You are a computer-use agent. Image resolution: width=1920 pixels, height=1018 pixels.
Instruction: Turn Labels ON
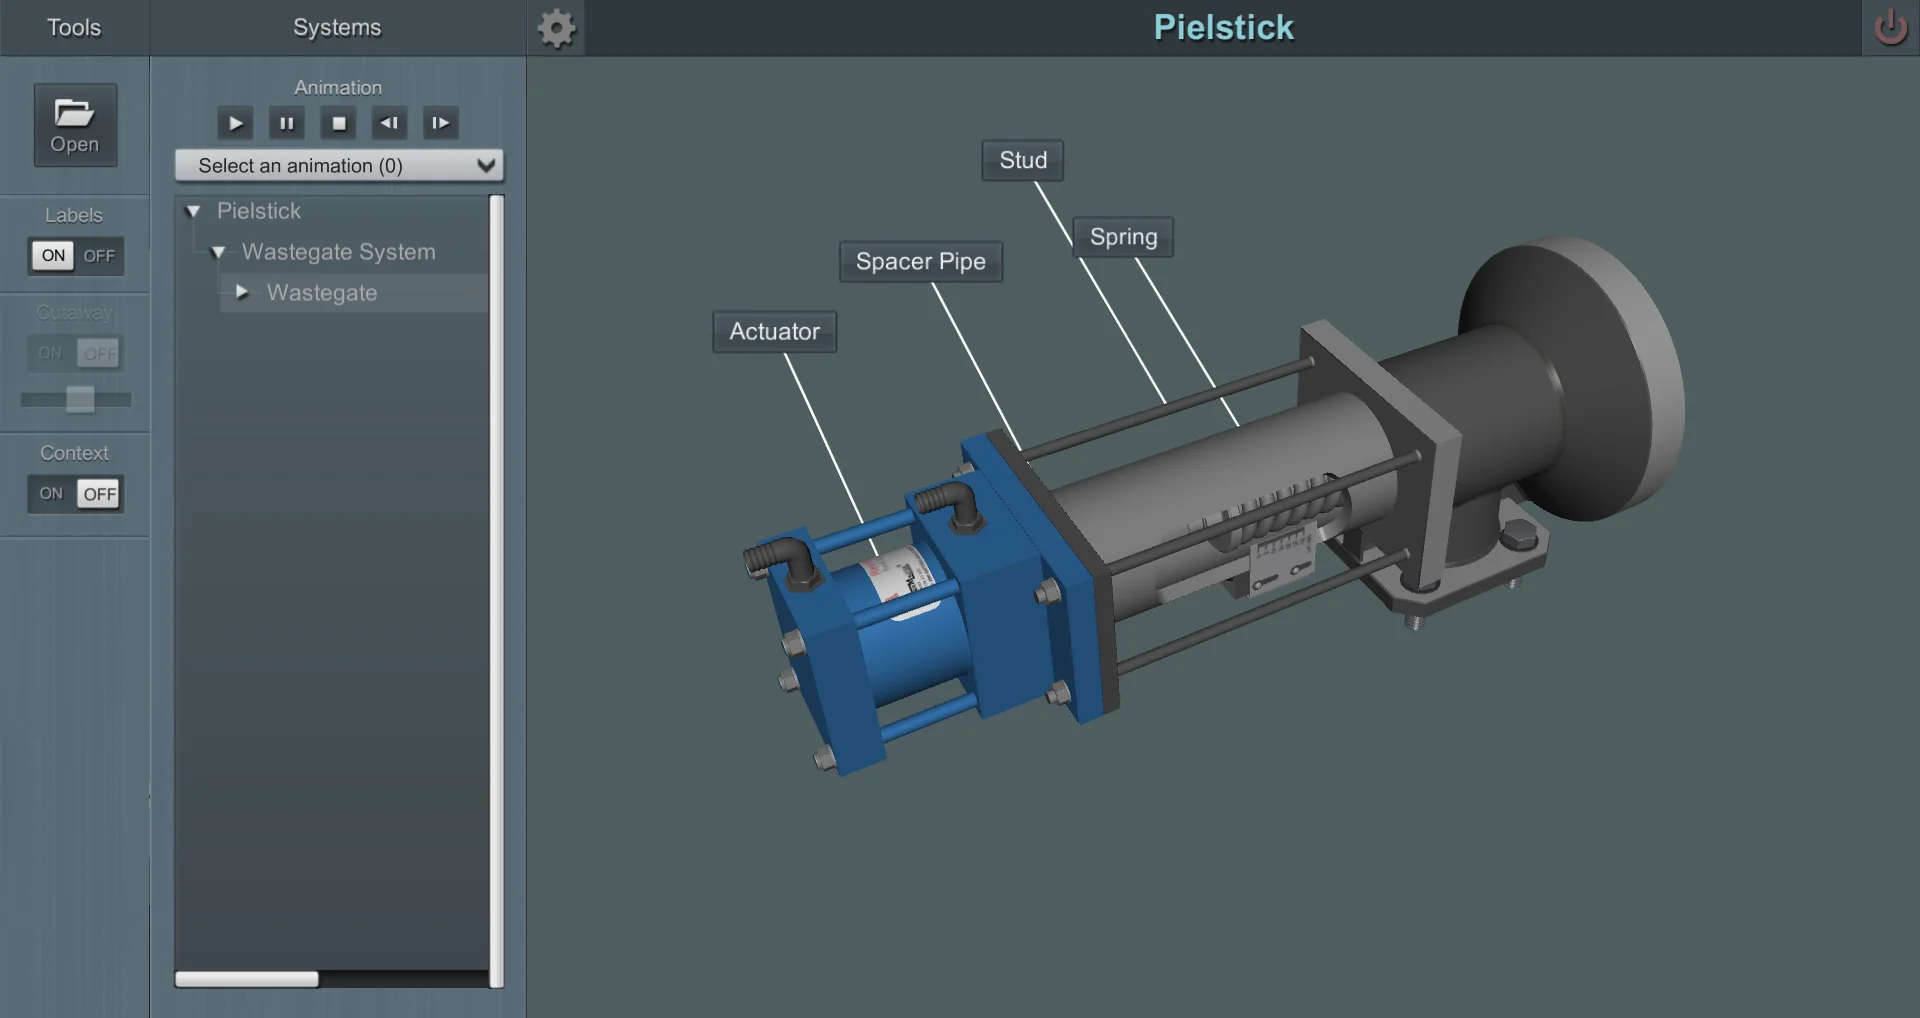tap(53, 255)
